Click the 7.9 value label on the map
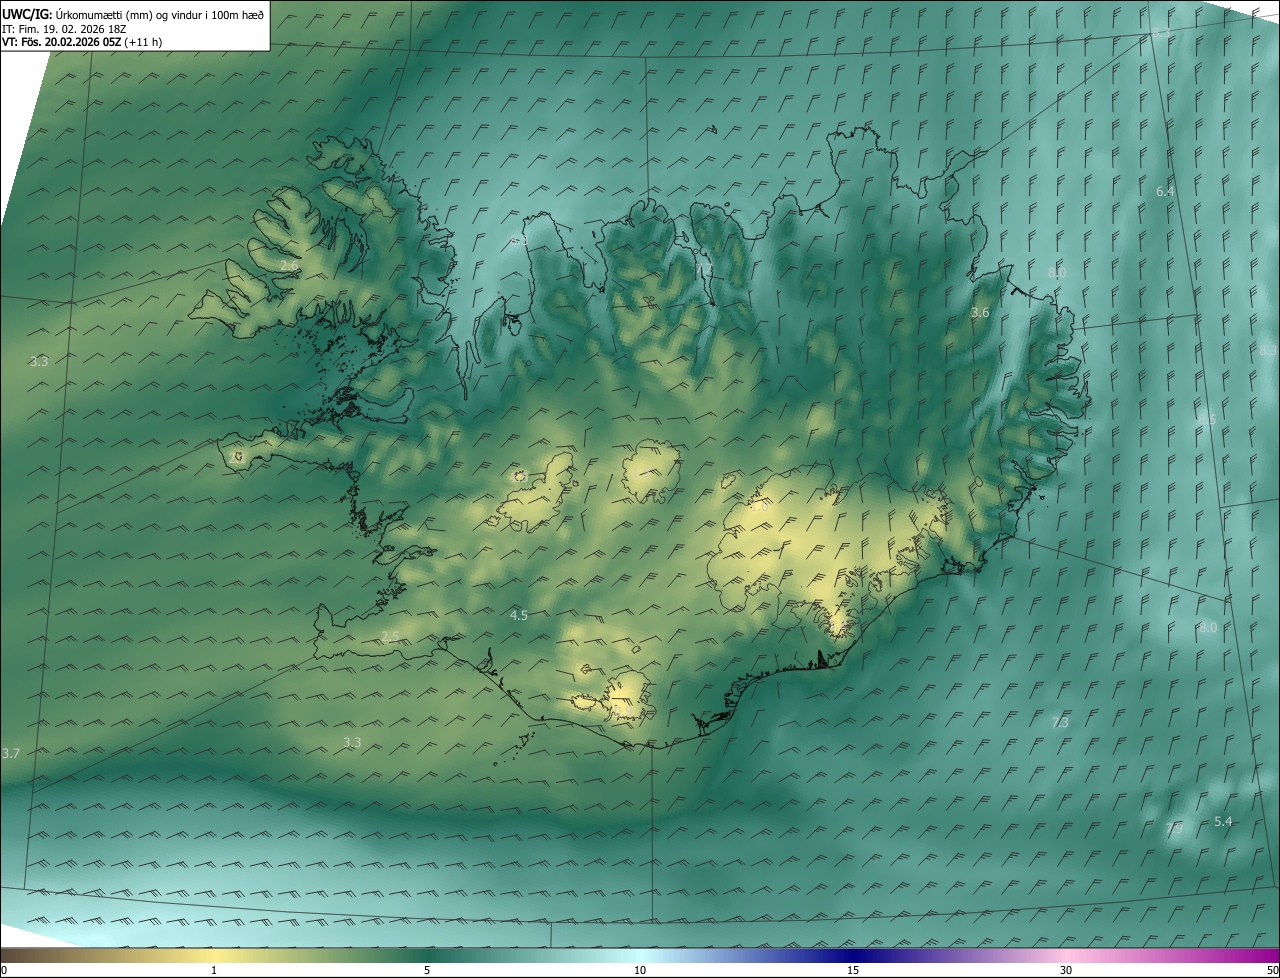Screen dimensions: 1280x978 [x=1174, y=828]
